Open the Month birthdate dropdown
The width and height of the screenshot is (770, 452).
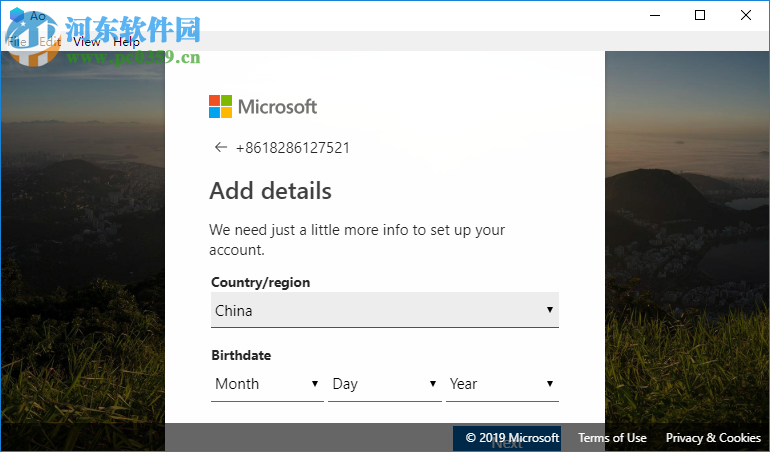tap(267, 384)
